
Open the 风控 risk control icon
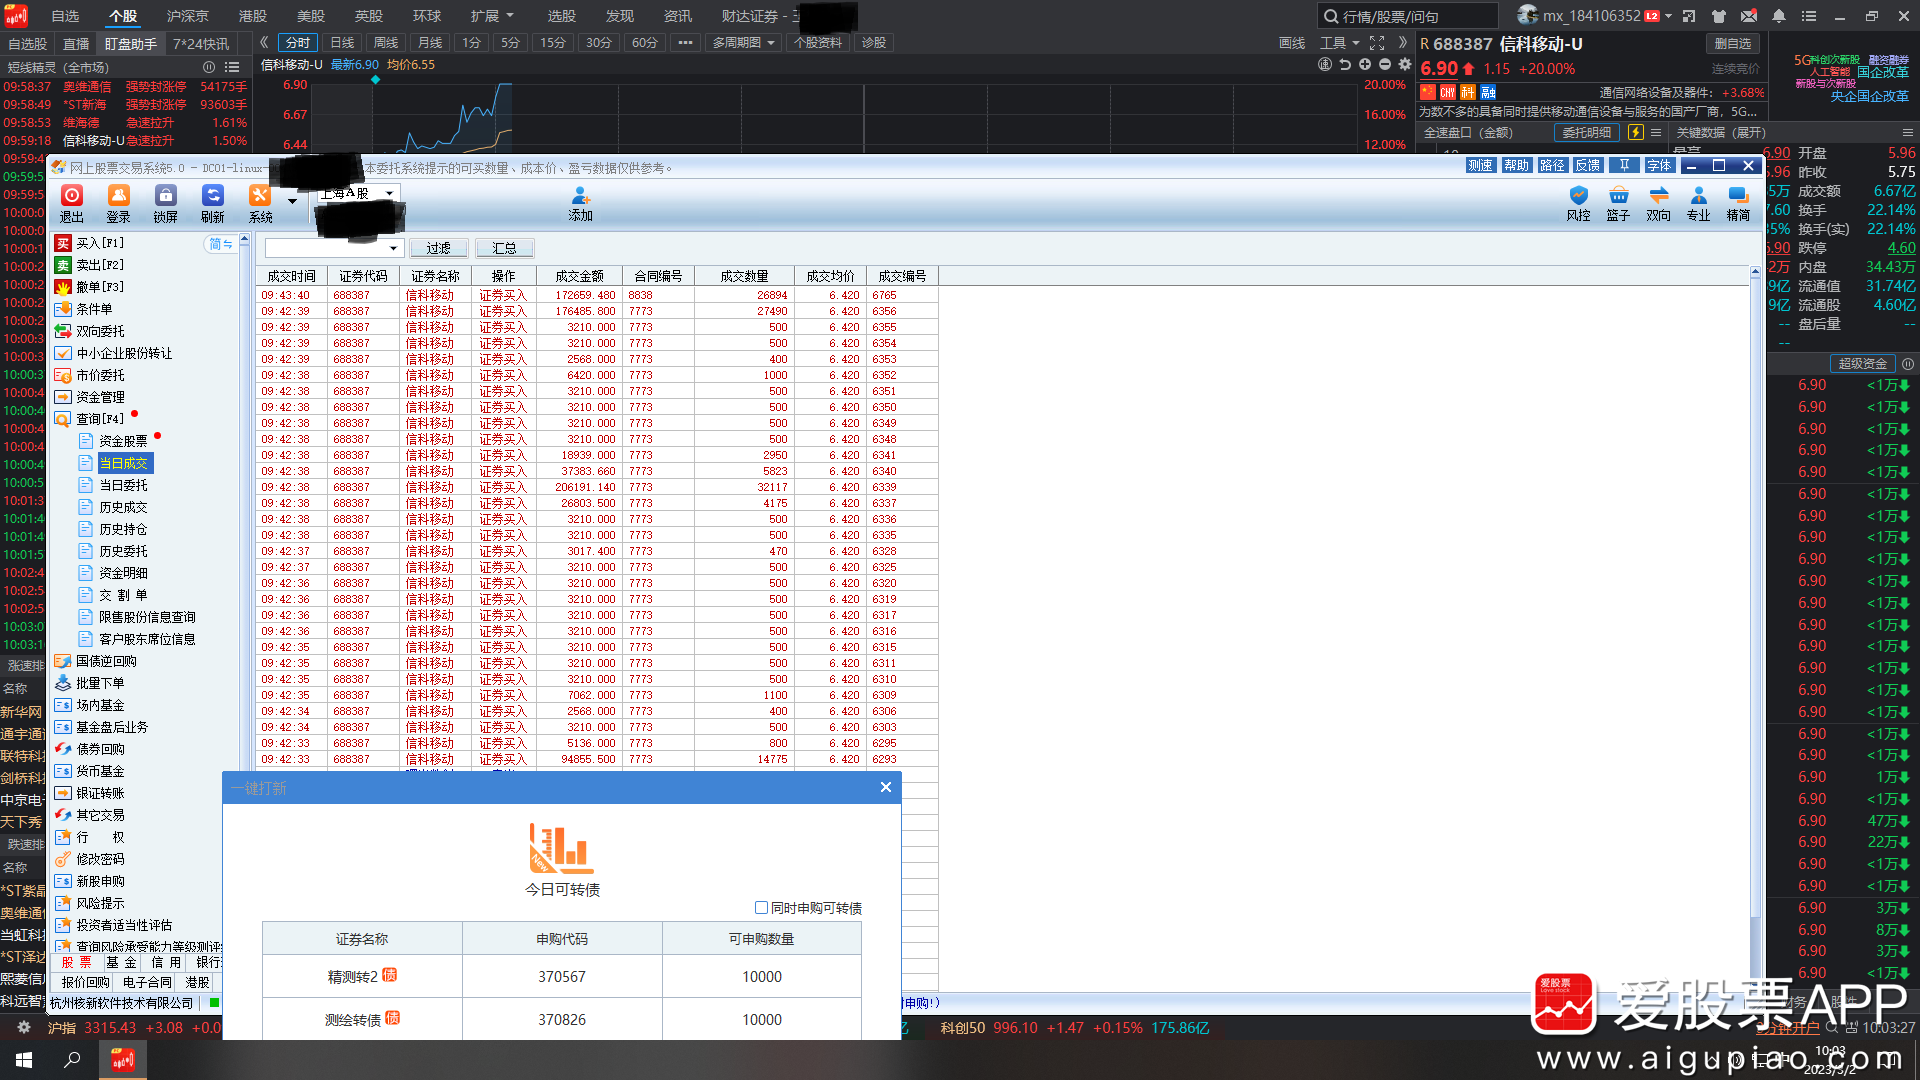click(1578, 203)
